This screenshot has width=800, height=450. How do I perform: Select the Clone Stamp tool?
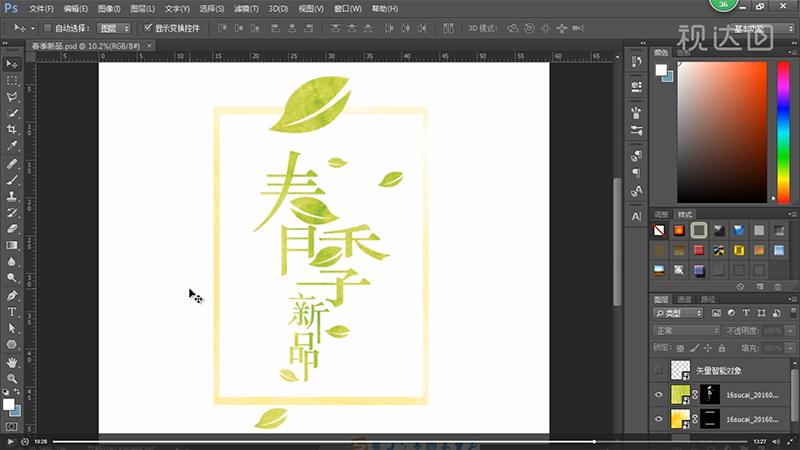[12, 196]
